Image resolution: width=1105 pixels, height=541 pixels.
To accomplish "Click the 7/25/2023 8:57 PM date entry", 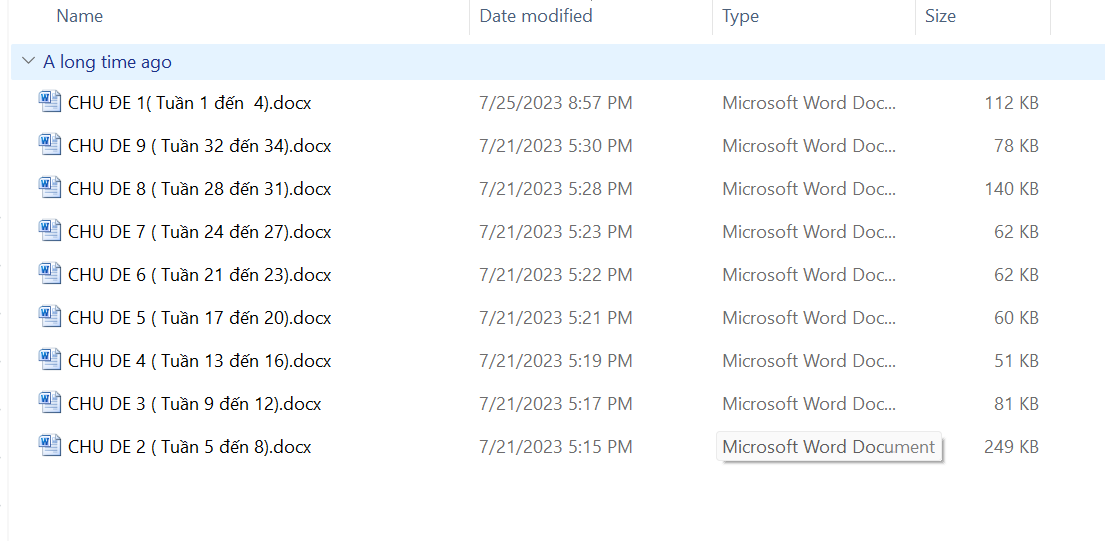I will pos(556,103).
